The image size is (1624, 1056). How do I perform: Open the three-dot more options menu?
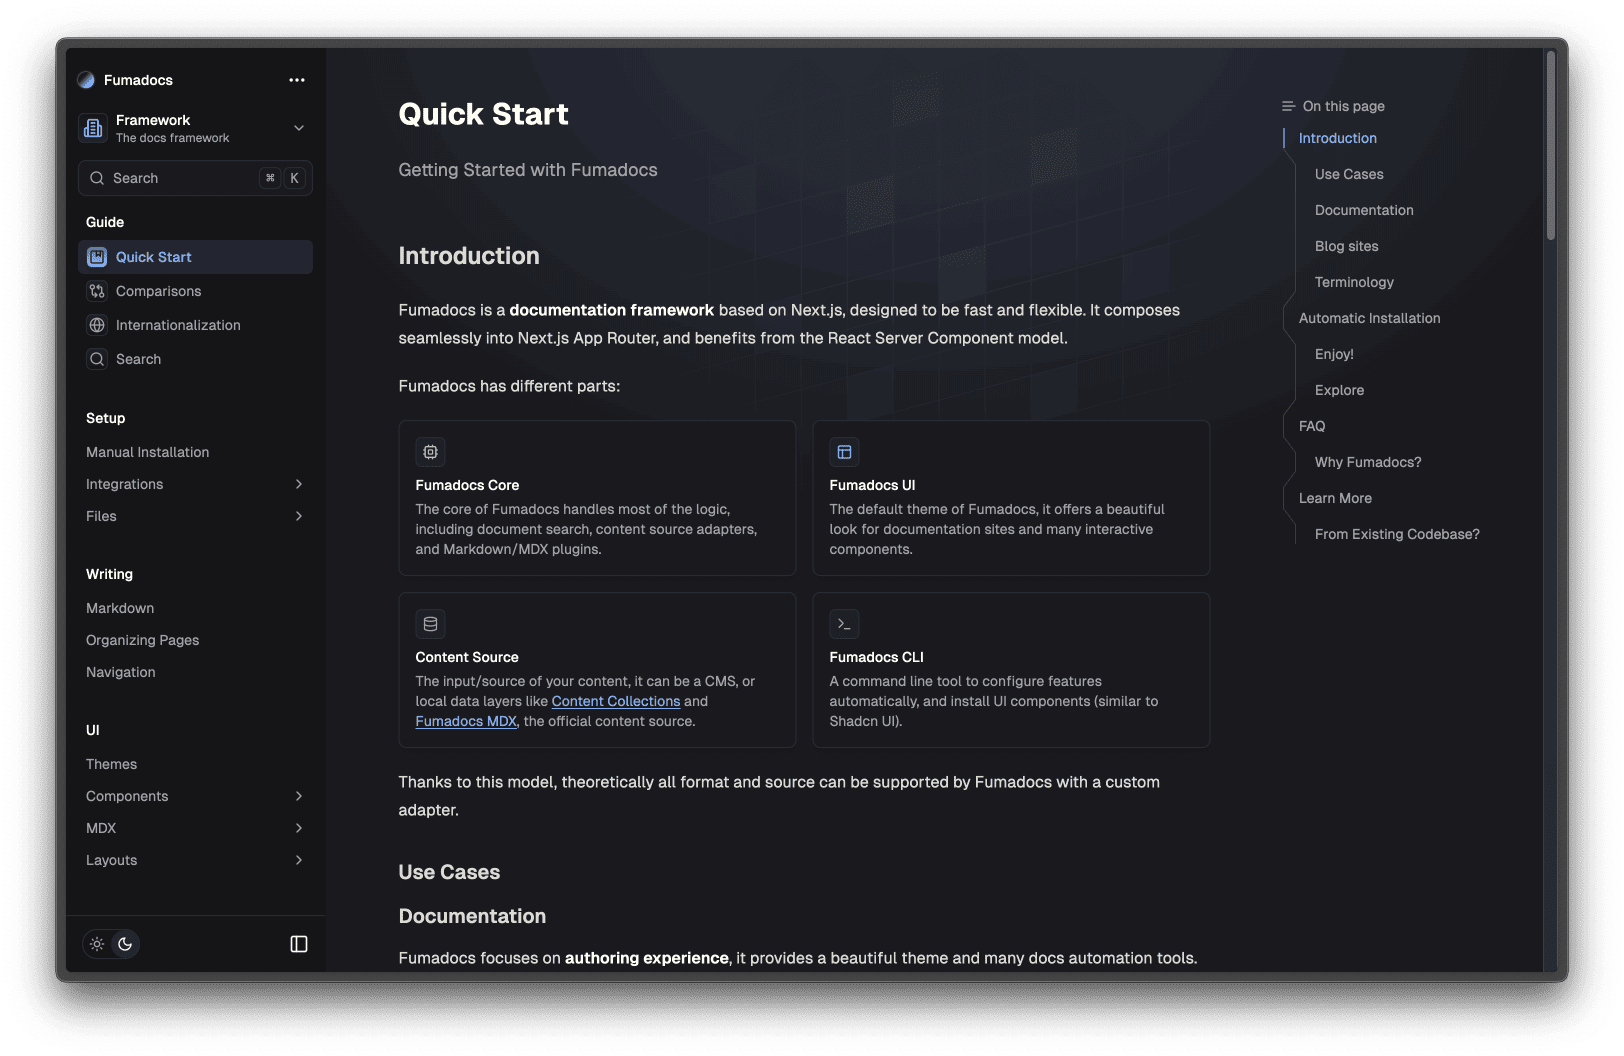297,80
